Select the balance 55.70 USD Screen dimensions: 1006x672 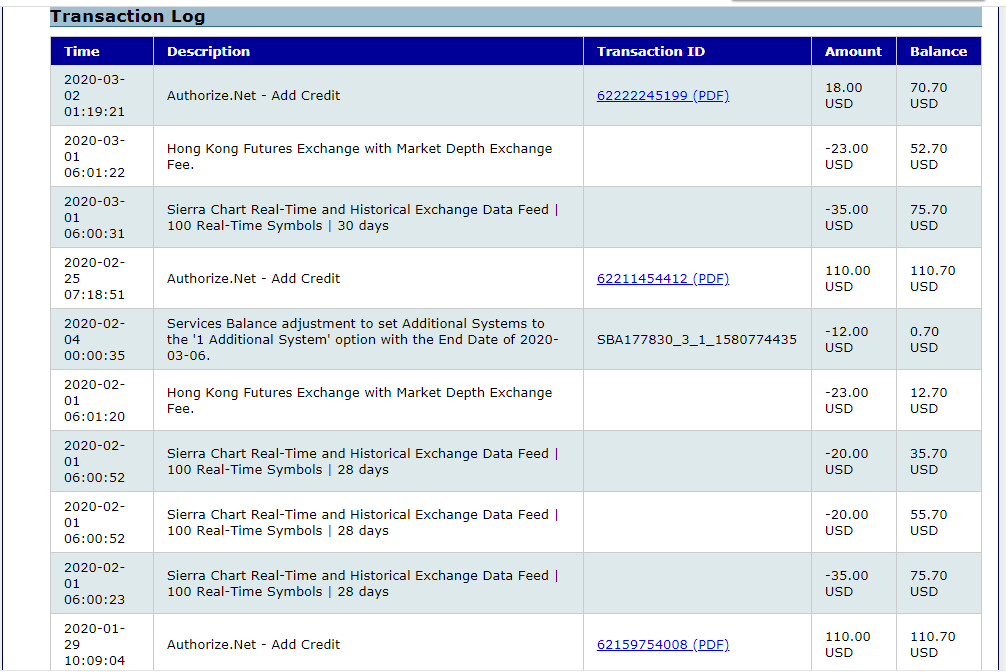(x=928, y=522)
